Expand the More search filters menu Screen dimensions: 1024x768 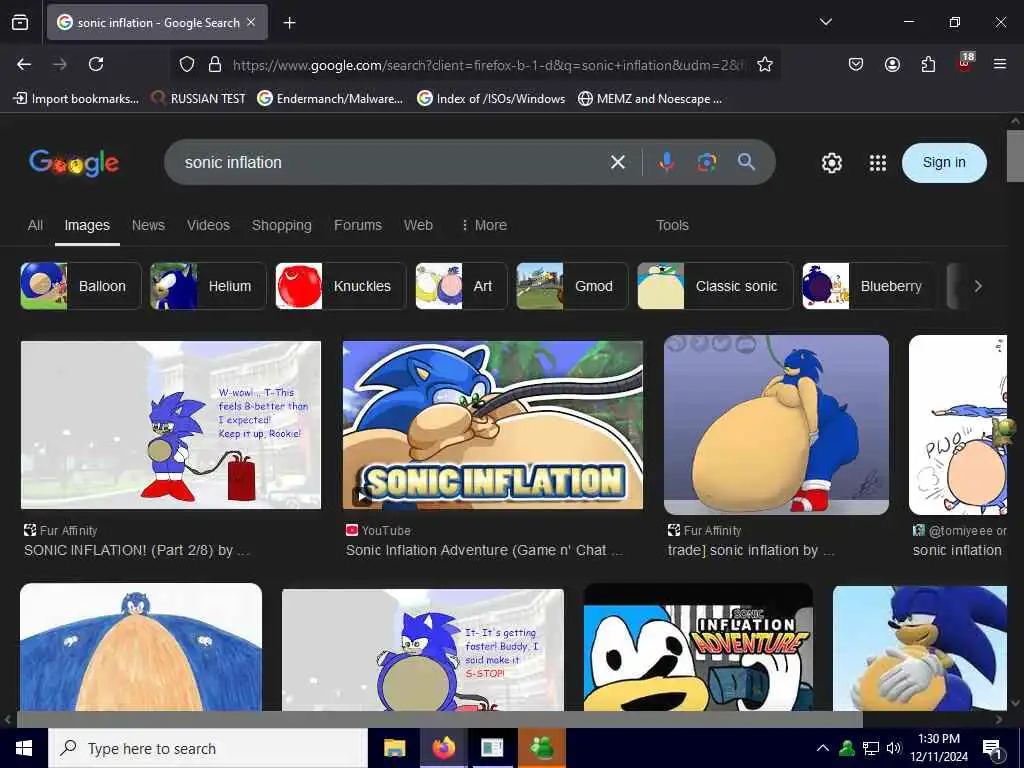pyautogui.click(x=484, y=225)
